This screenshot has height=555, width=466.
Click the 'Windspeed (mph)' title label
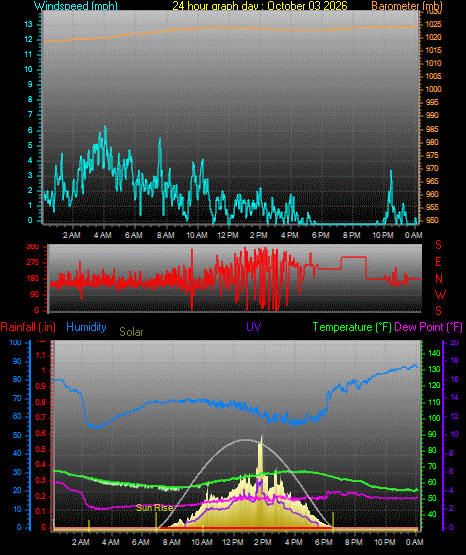pos(76,6)
